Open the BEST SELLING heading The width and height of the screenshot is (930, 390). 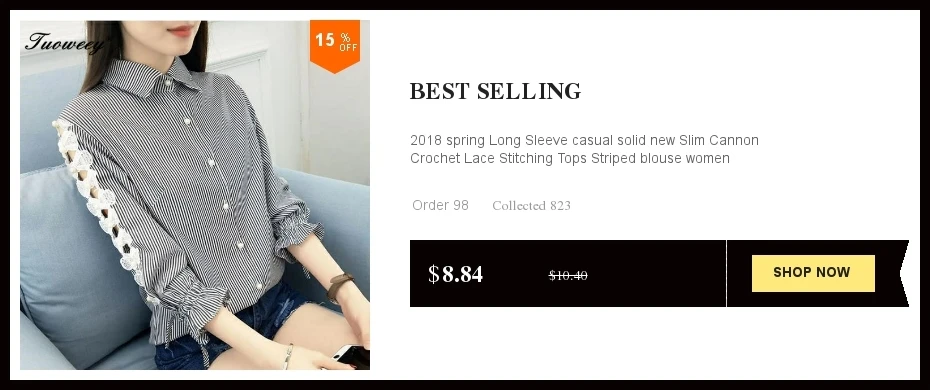point(495,91)
